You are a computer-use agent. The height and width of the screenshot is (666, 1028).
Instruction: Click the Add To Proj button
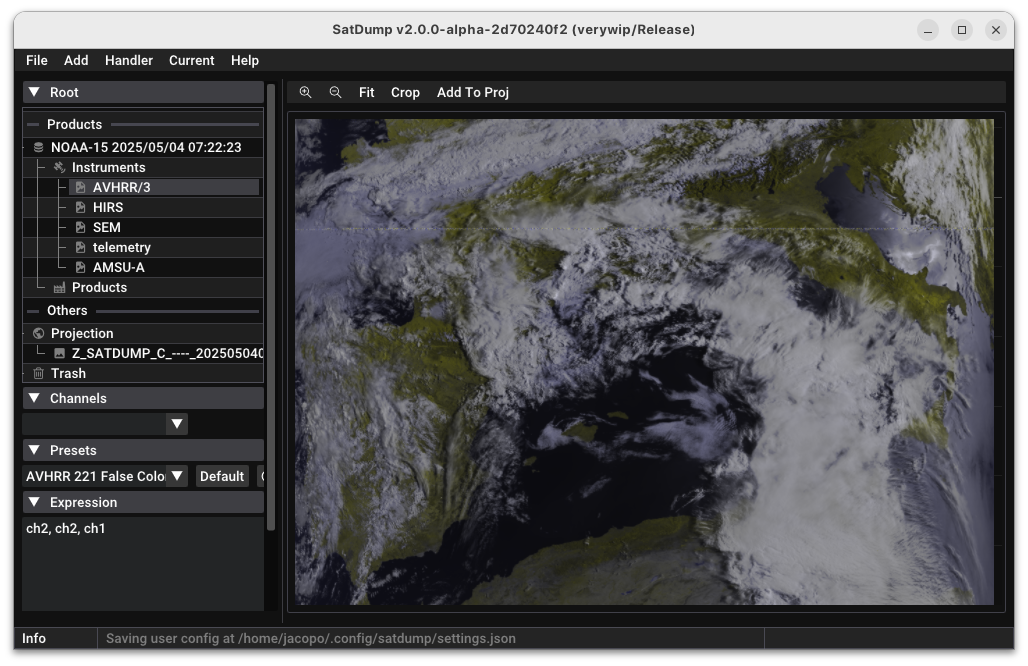tap(472, 92)
